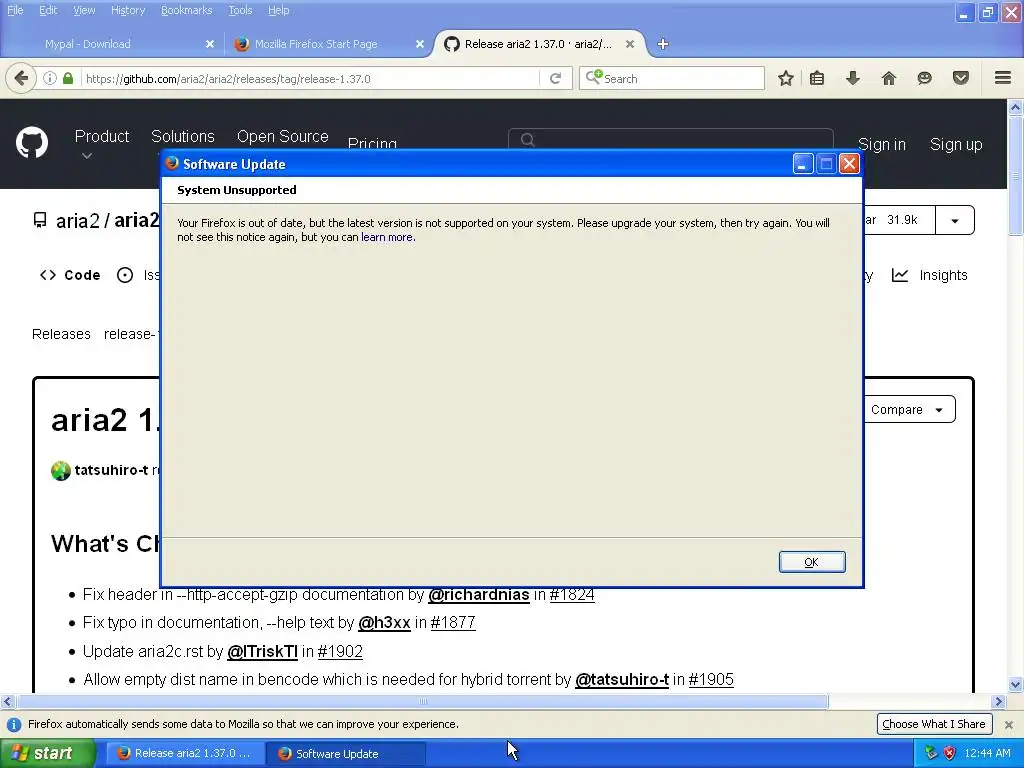
Task: Open the site information icon in the URL bar
Action: pyautogui.click(x=50, y=78)
